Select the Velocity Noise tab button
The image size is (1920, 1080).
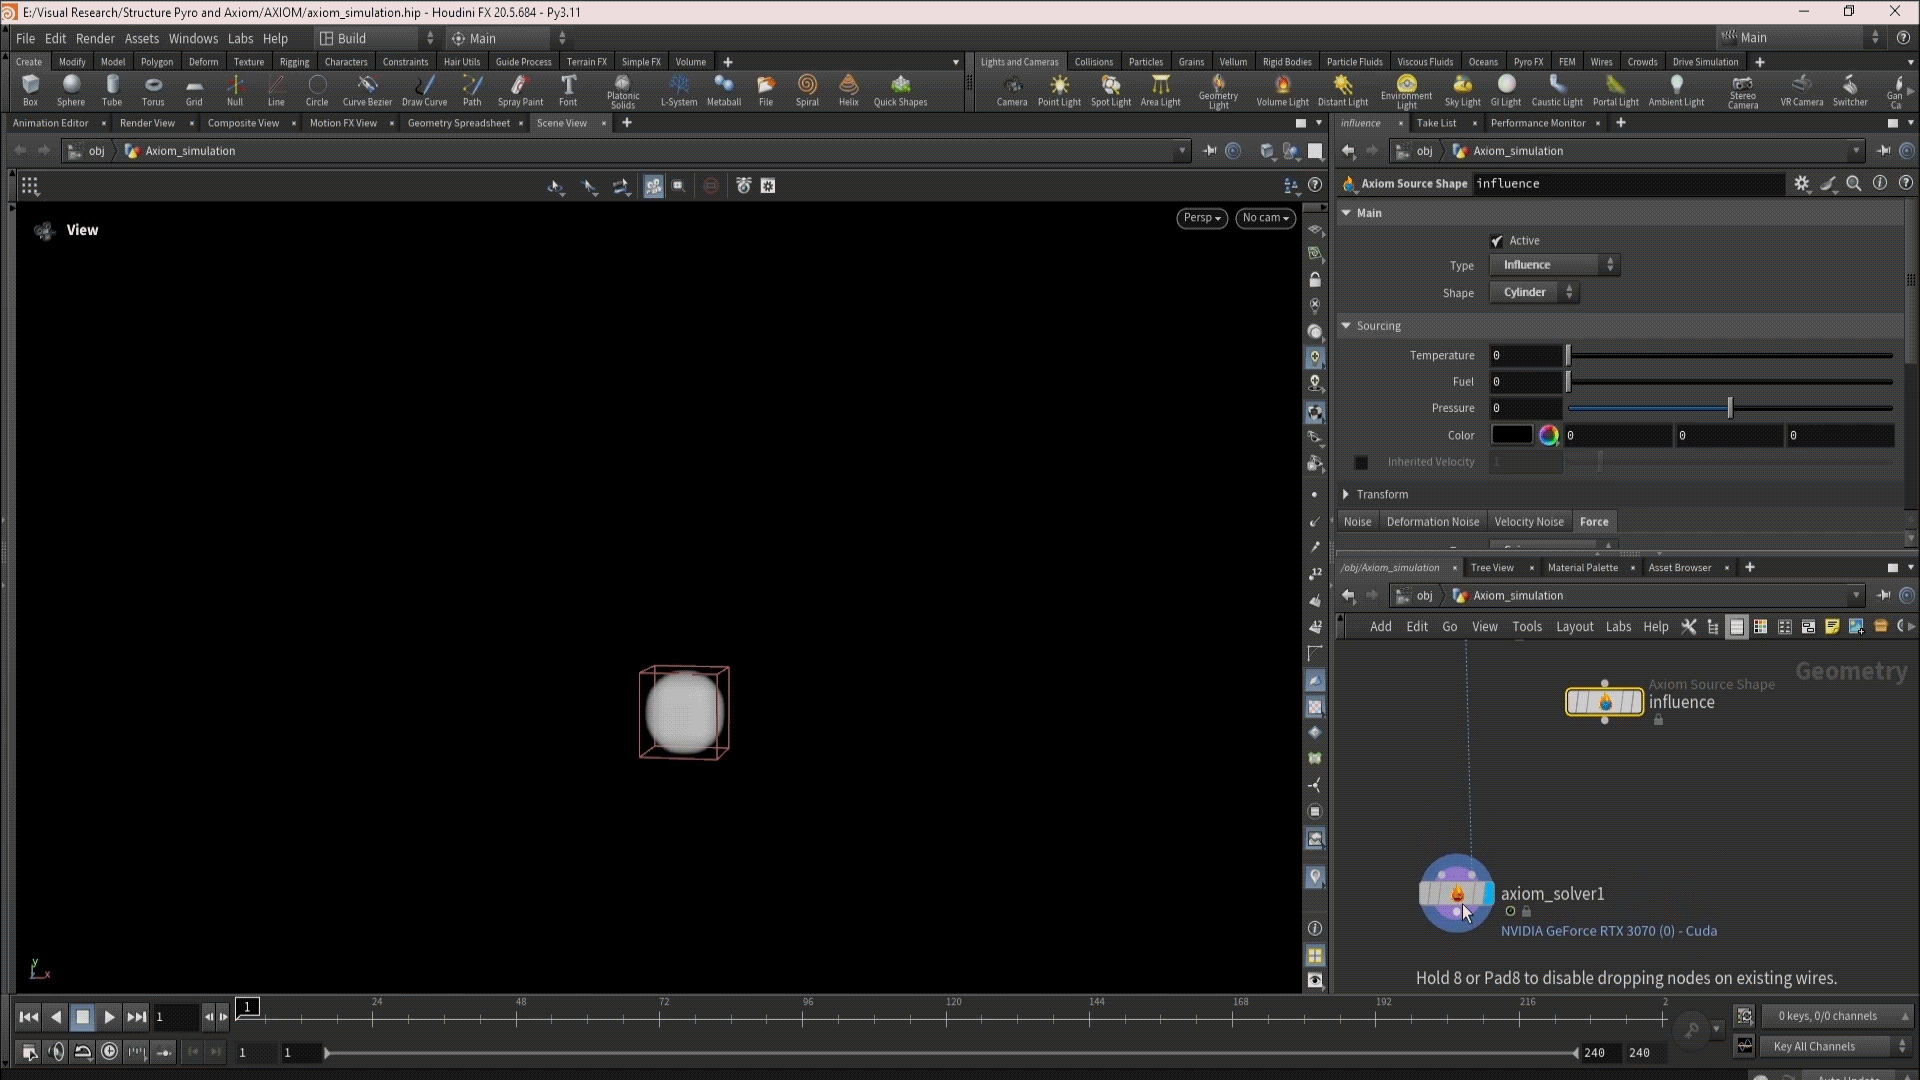click(x=1528, y=522)
